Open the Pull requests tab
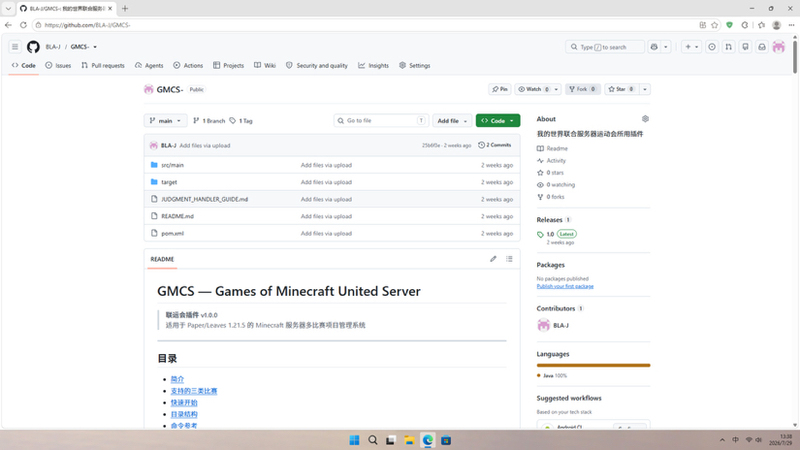Viewport: 800px width, 450px height. (x=103, y=65)
